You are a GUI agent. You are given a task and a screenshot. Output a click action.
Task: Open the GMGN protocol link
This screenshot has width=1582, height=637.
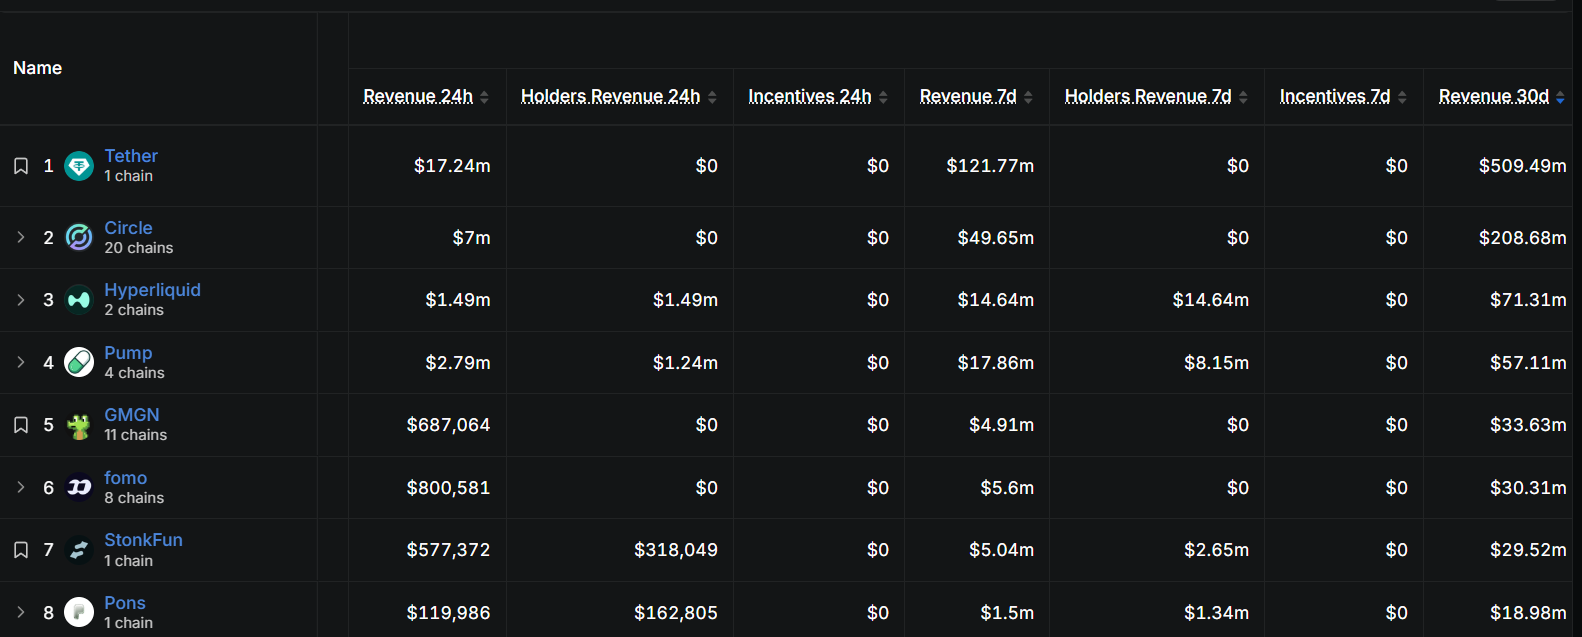pos(132,415)
